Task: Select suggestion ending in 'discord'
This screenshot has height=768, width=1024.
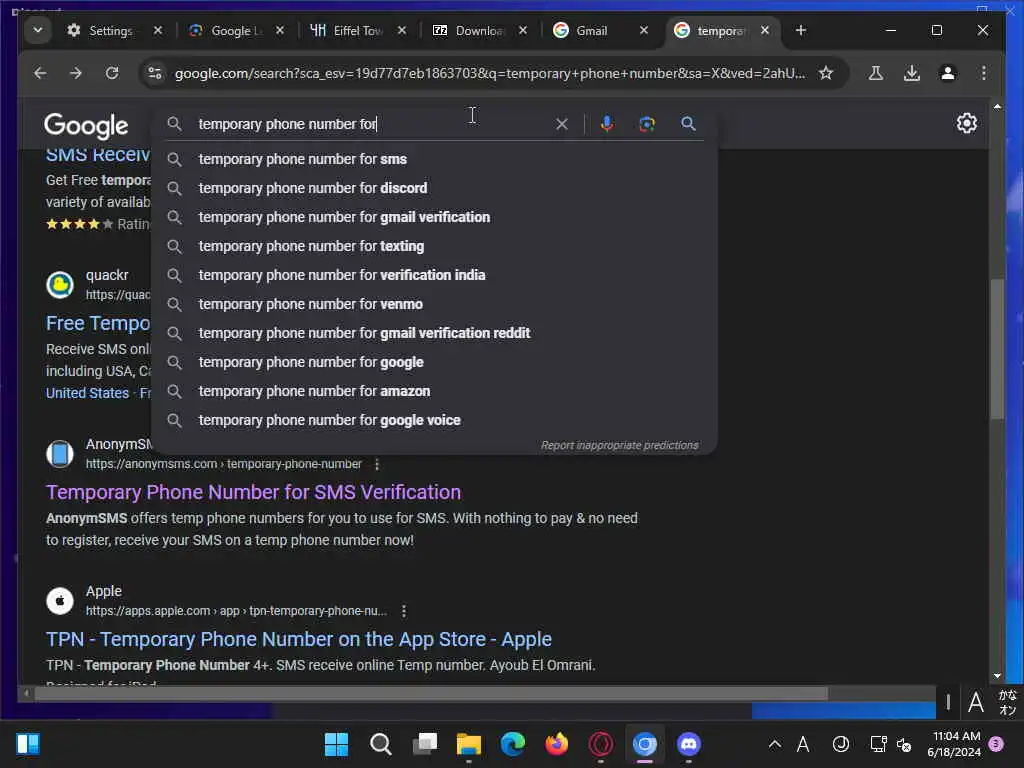Action: (x=434, y=188)
